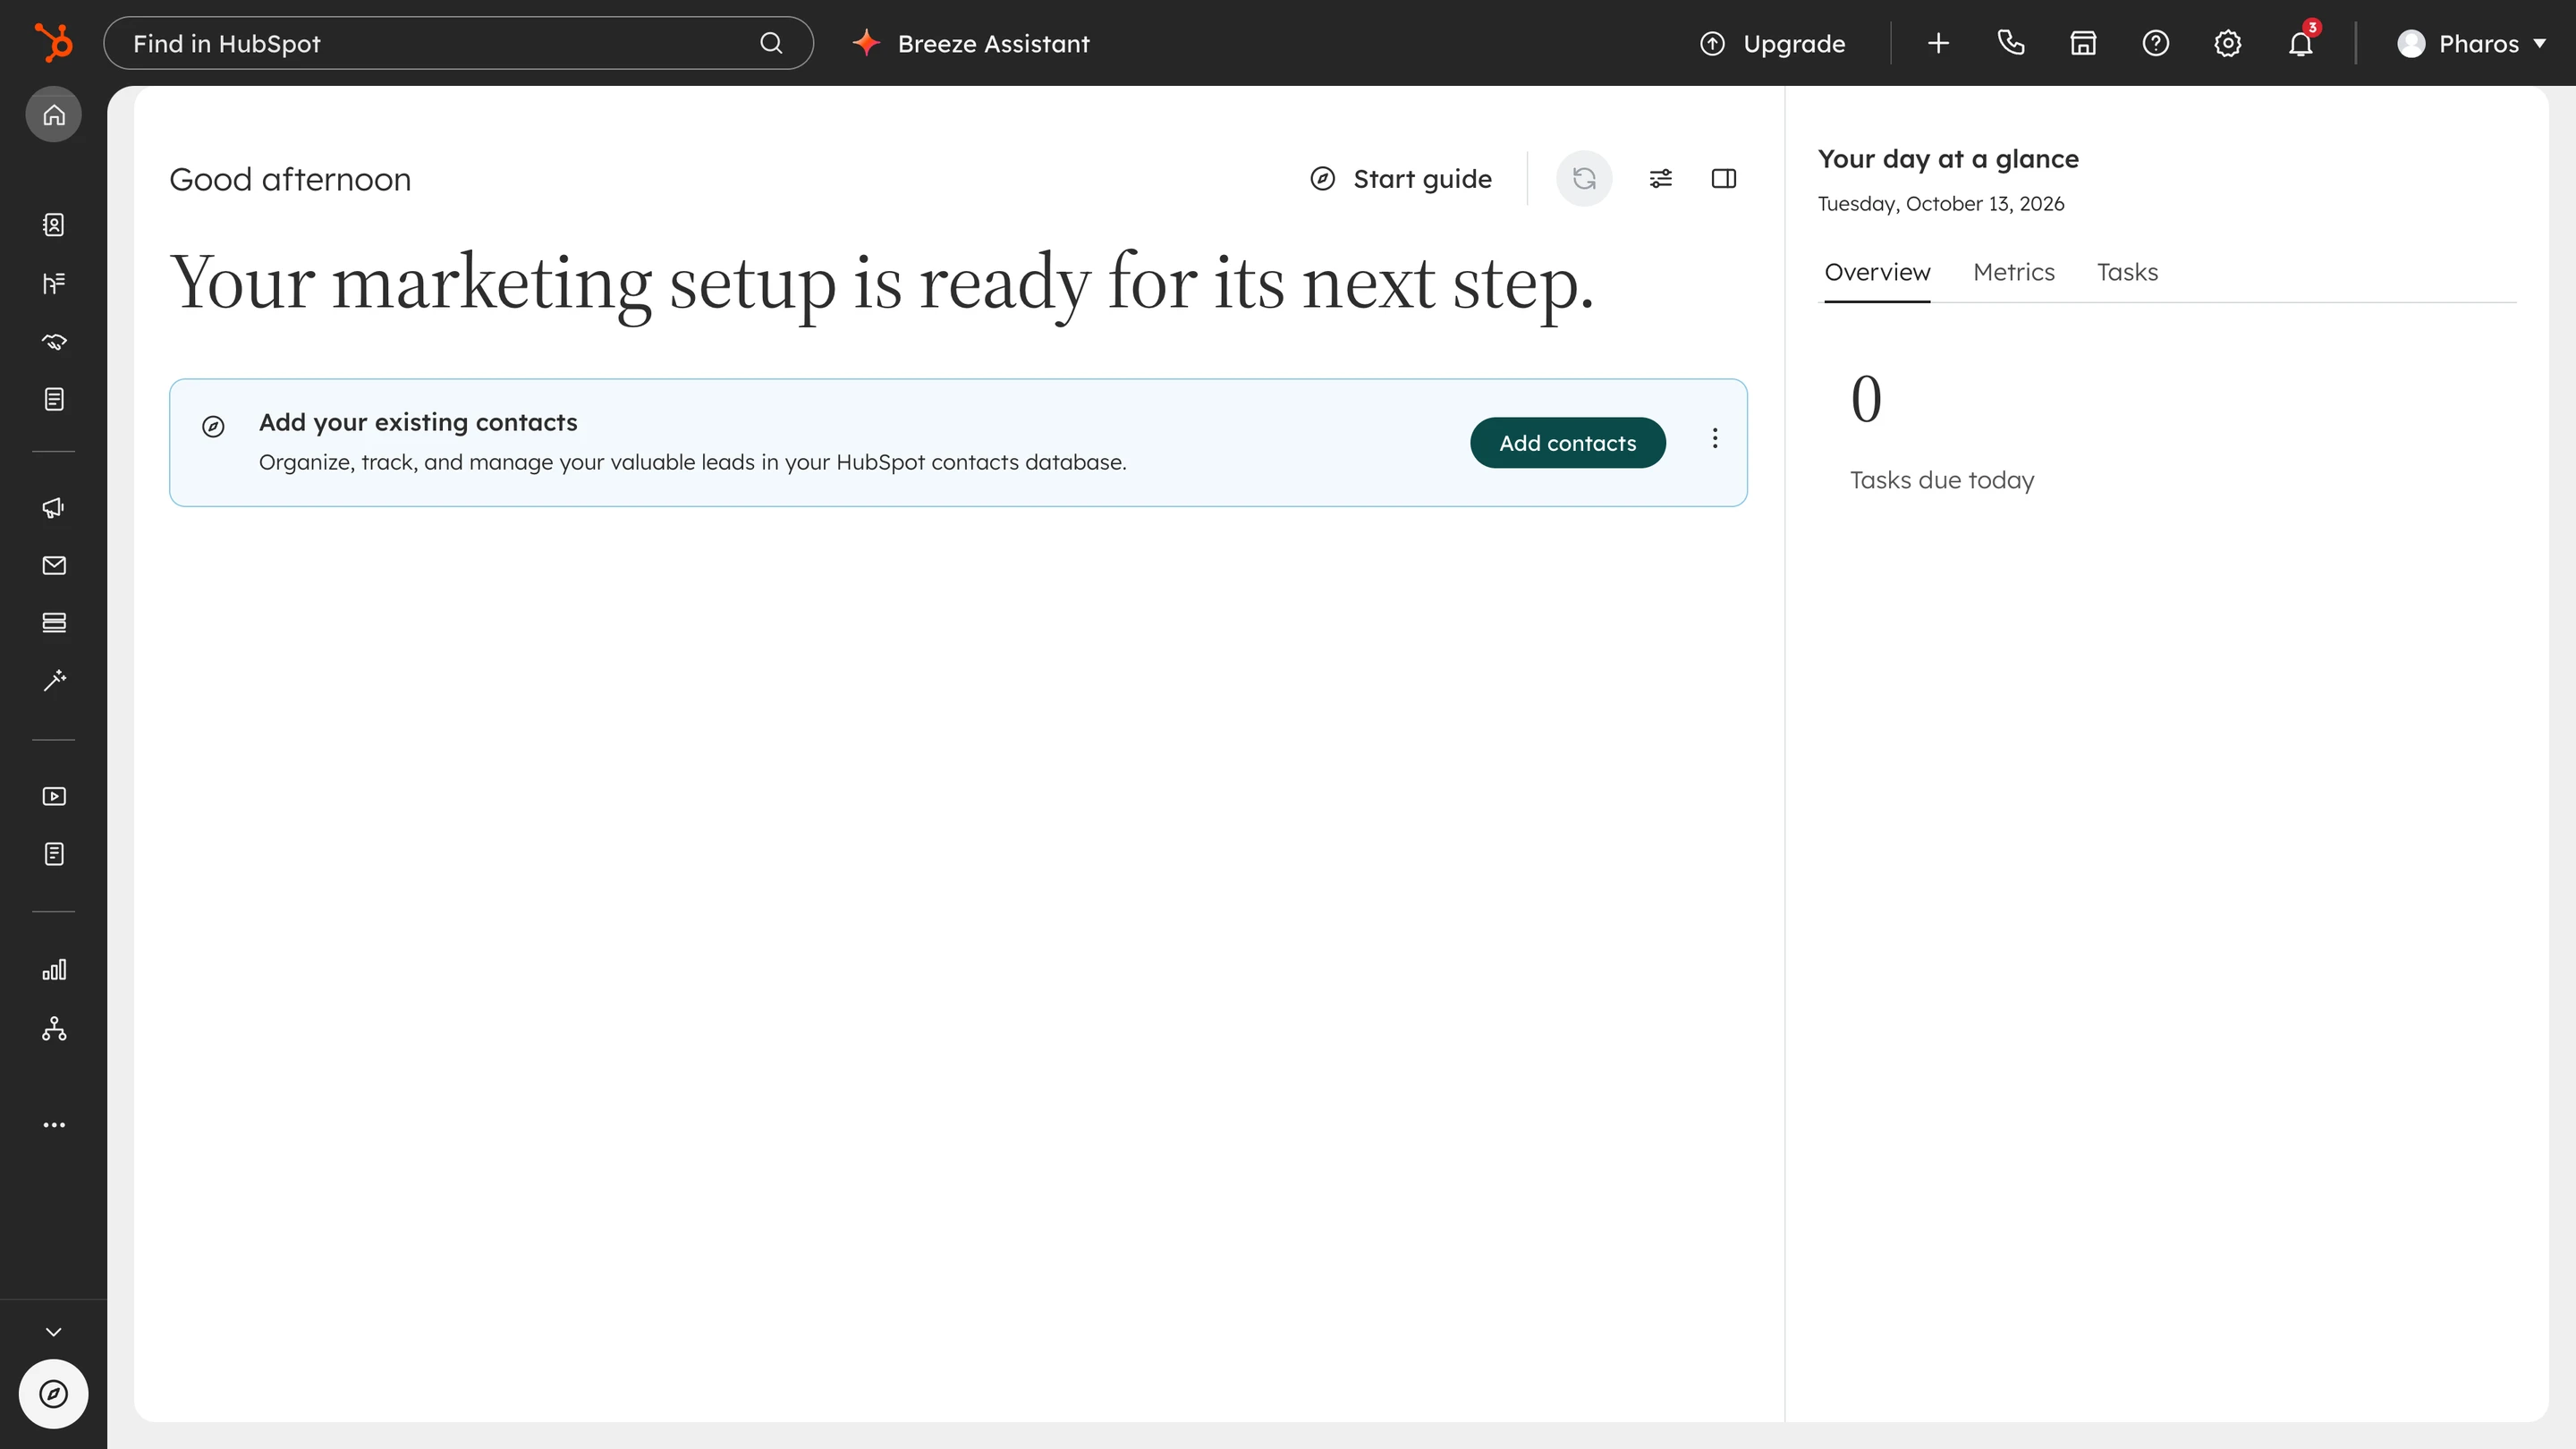2576x1449 pixels.
Task: Click the plus Create icon in top bar
Action: pyautogui.click(x=1938, y=43)
